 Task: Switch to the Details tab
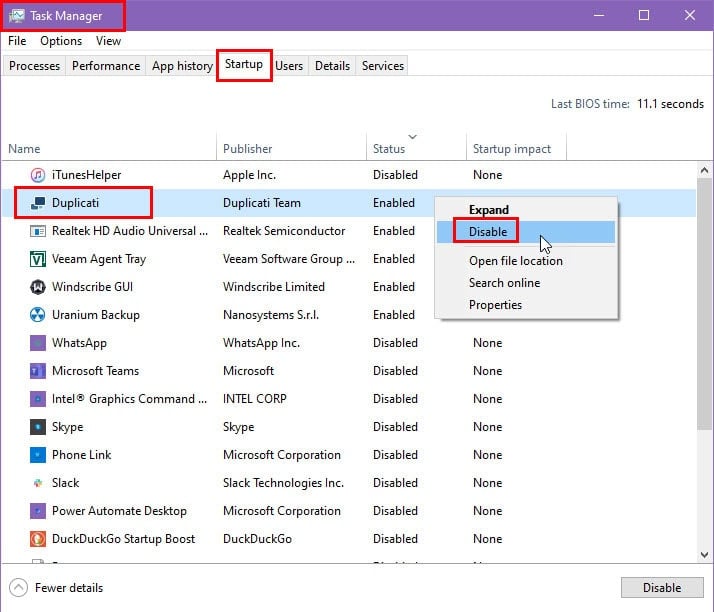332,66
